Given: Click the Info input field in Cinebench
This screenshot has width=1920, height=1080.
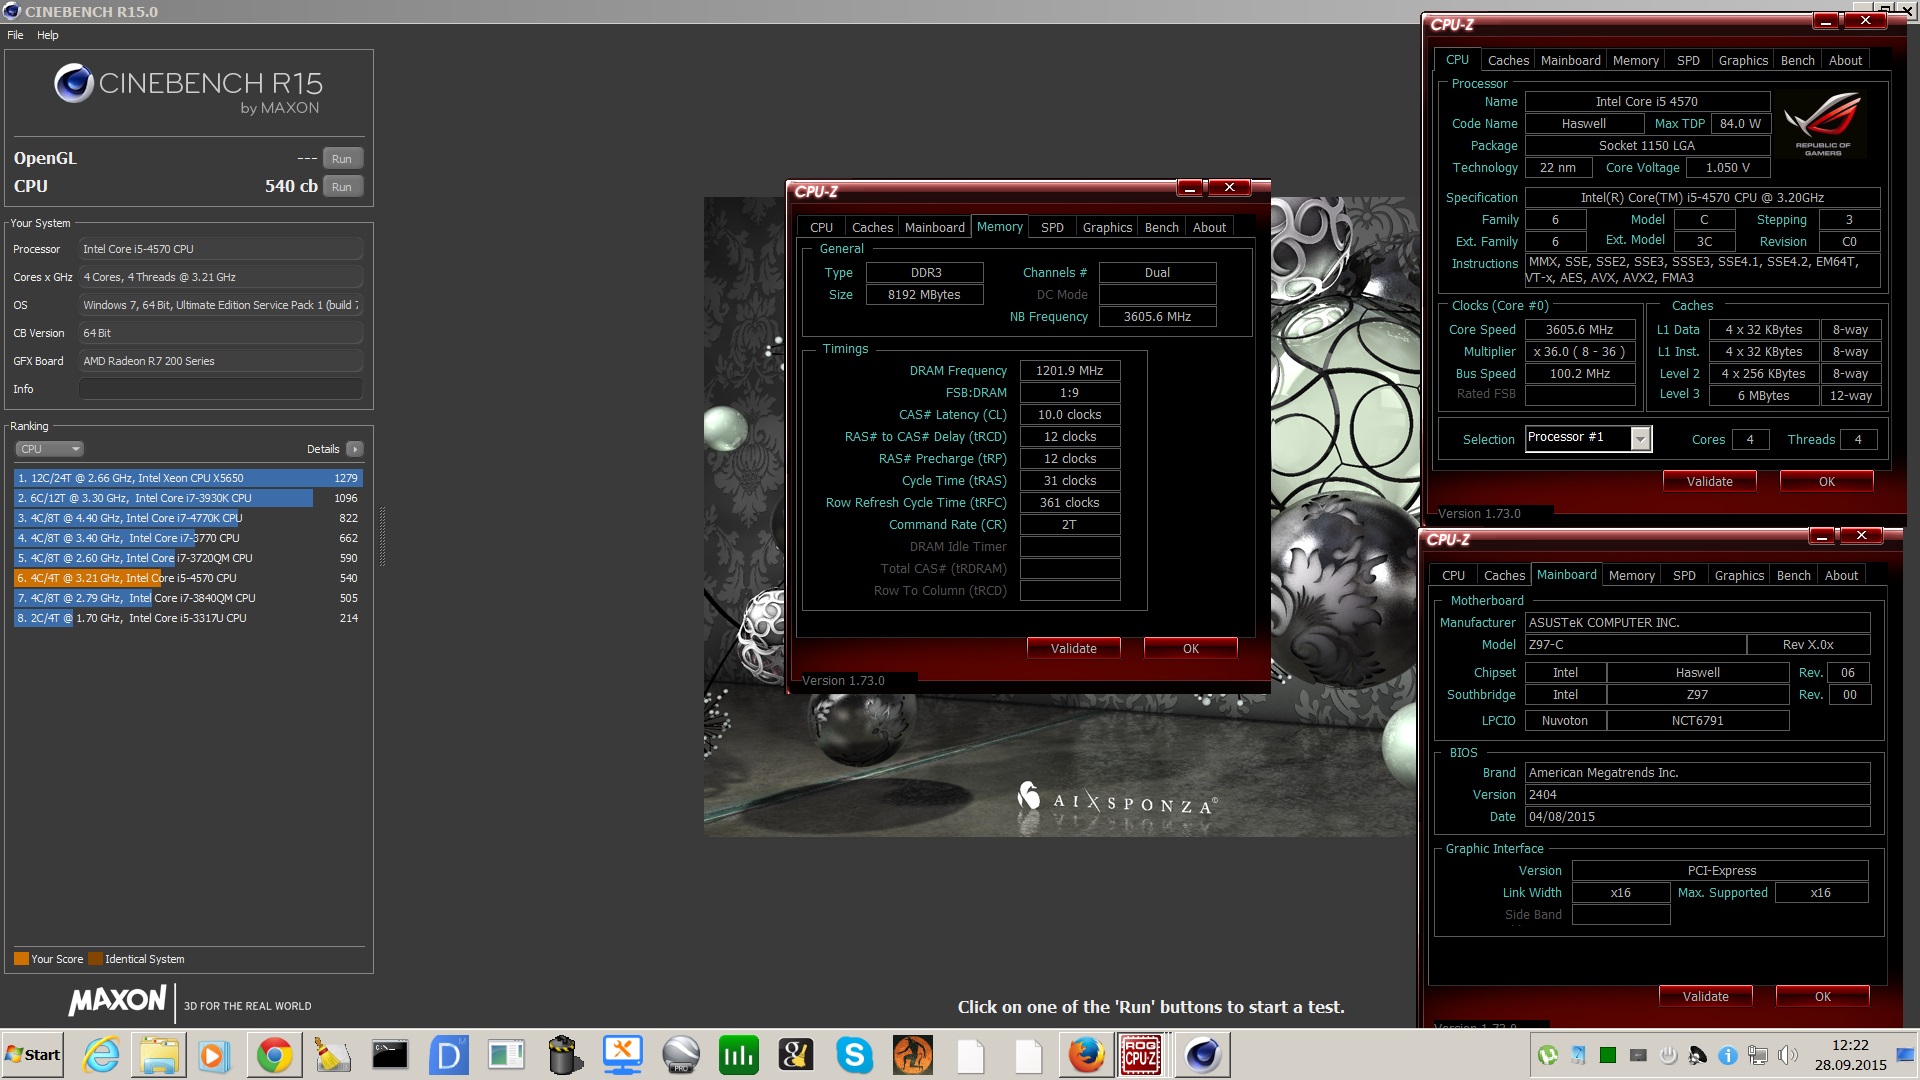Looking at the screenshot, I should 220,389.
